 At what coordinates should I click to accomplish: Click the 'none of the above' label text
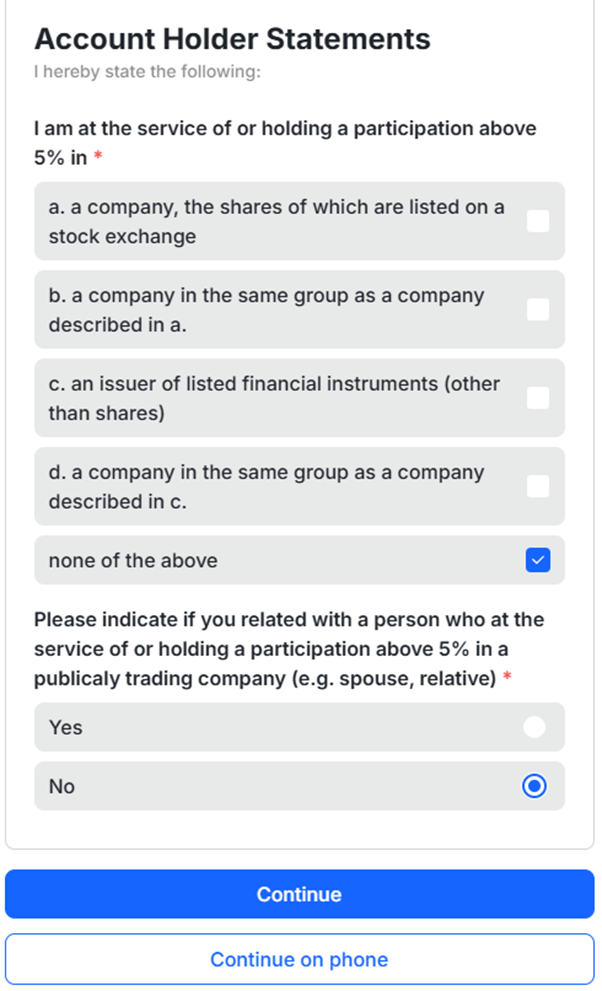(x=133, y=560)
